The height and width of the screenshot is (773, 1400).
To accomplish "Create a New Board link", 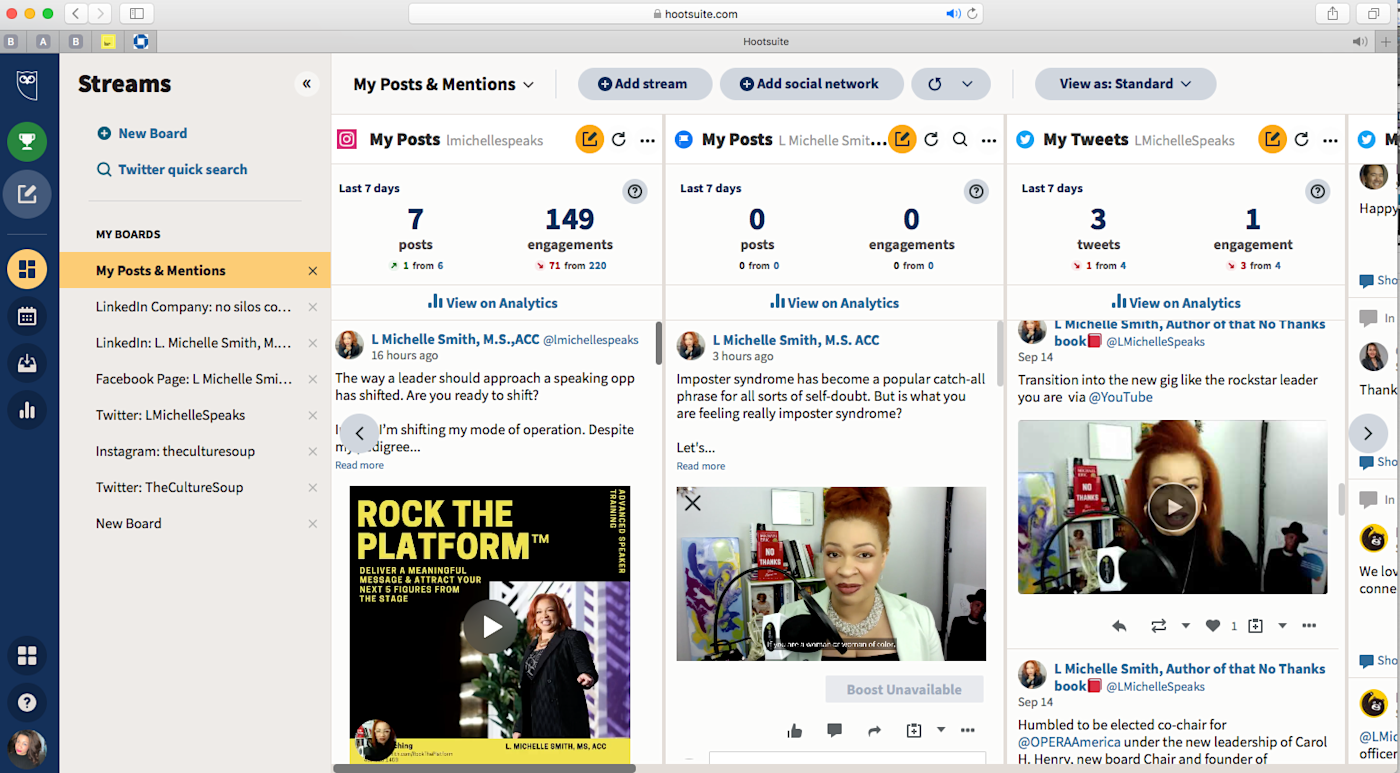I will click(142, 133).
